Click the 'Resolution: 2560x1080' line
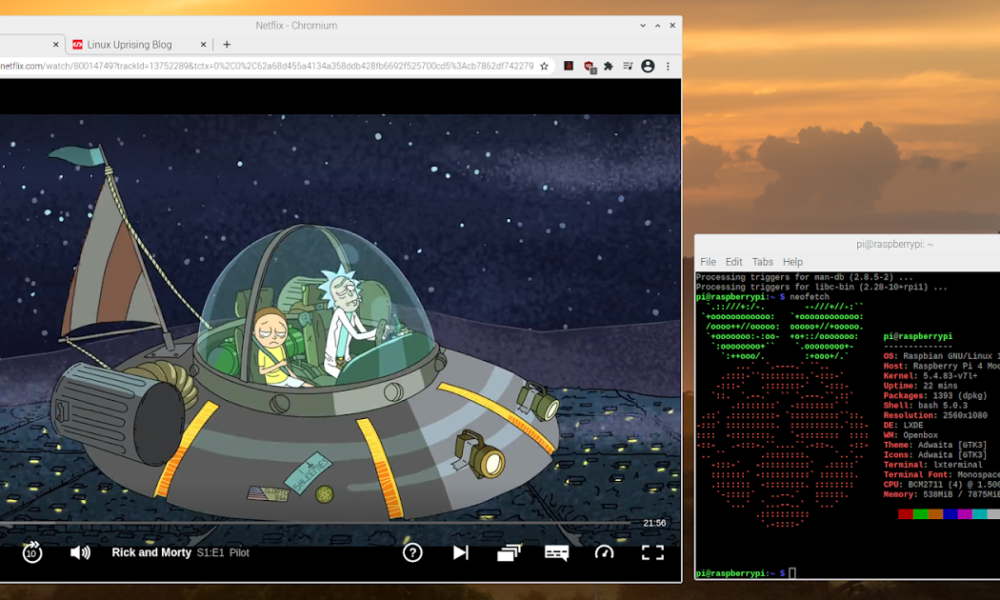Viewport: 1000px width, 600px height. 934,415
